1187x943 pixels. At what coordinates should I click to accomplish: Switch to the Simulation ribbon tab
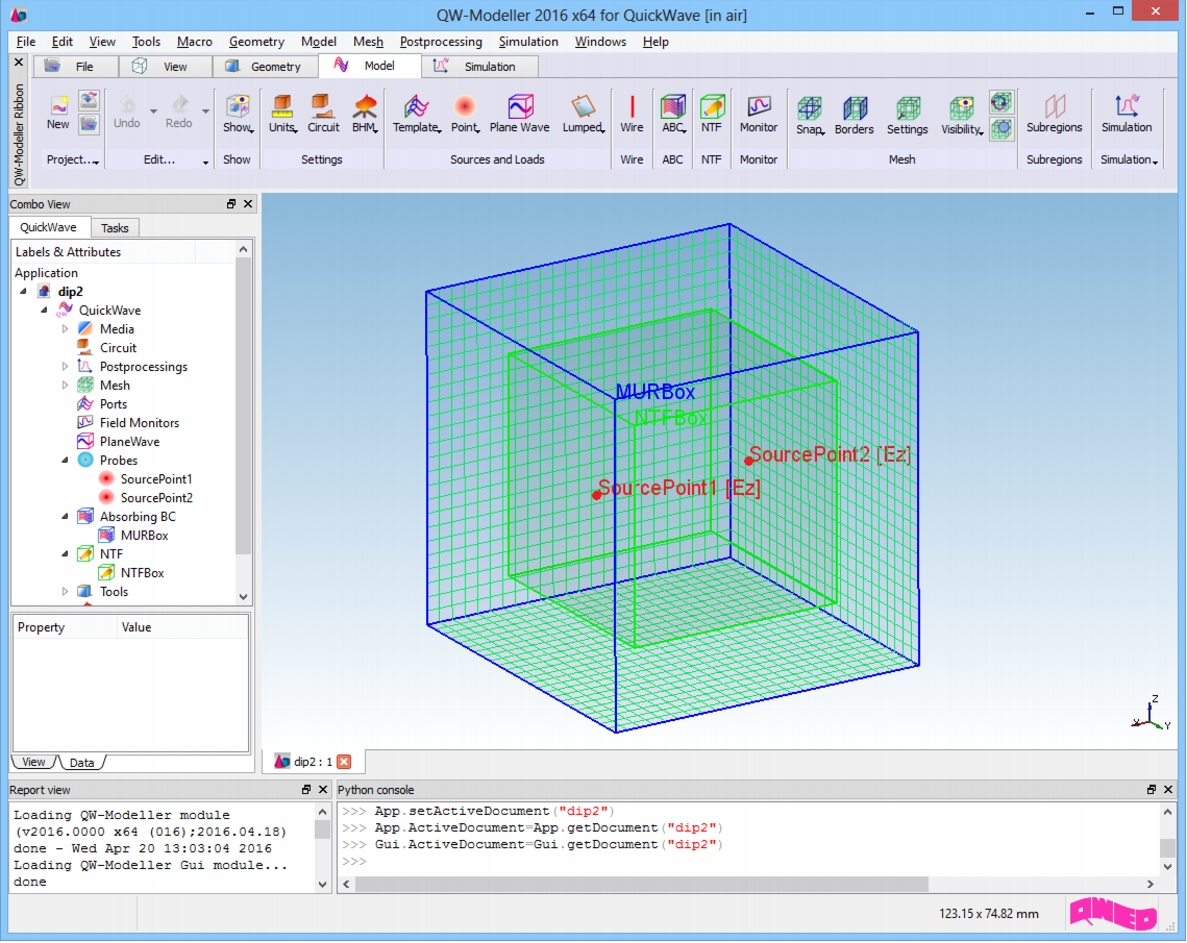(480, 67)
